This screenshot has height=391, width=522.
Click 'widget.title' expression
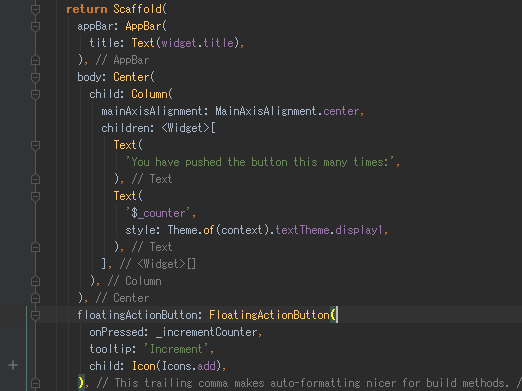pos(198,43)
